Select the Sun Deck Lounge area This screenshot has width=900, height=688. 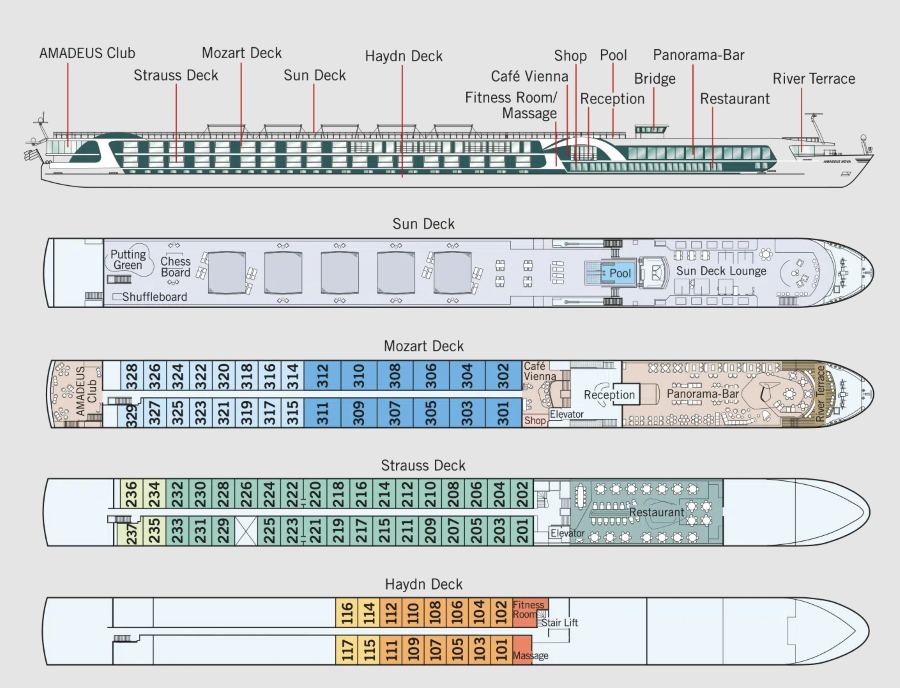(721, 271)
